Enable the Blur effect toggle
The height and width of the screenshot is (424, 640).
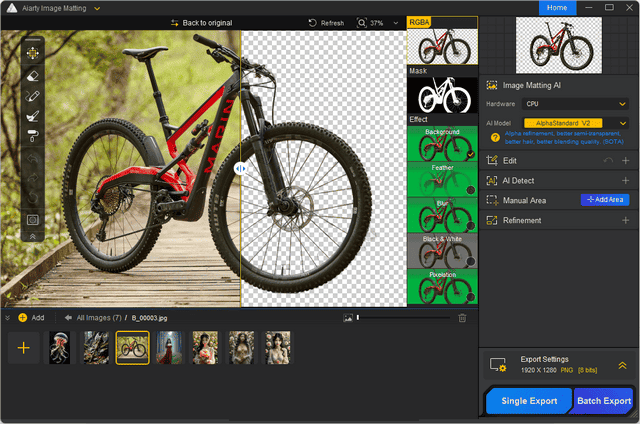[x=470, y=225]
